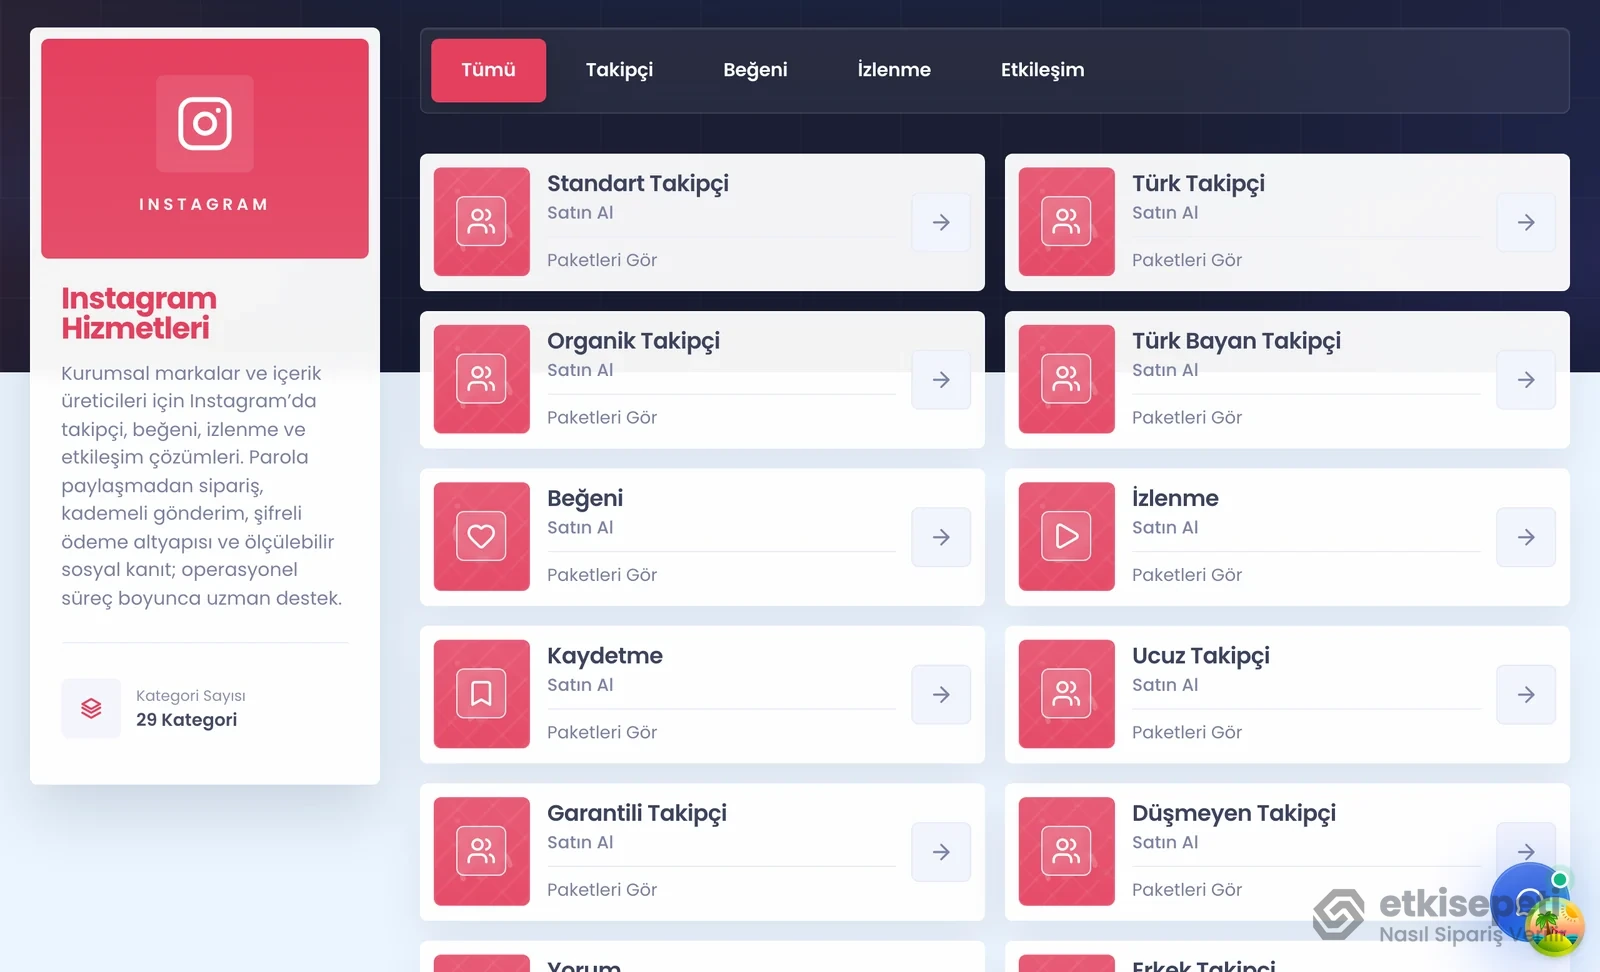Image resolution: width=1600 pixels, height=972 pixels.
Task: Click the Beğeni heart icon
Action: pyautogui.click(x=481, y=537)
